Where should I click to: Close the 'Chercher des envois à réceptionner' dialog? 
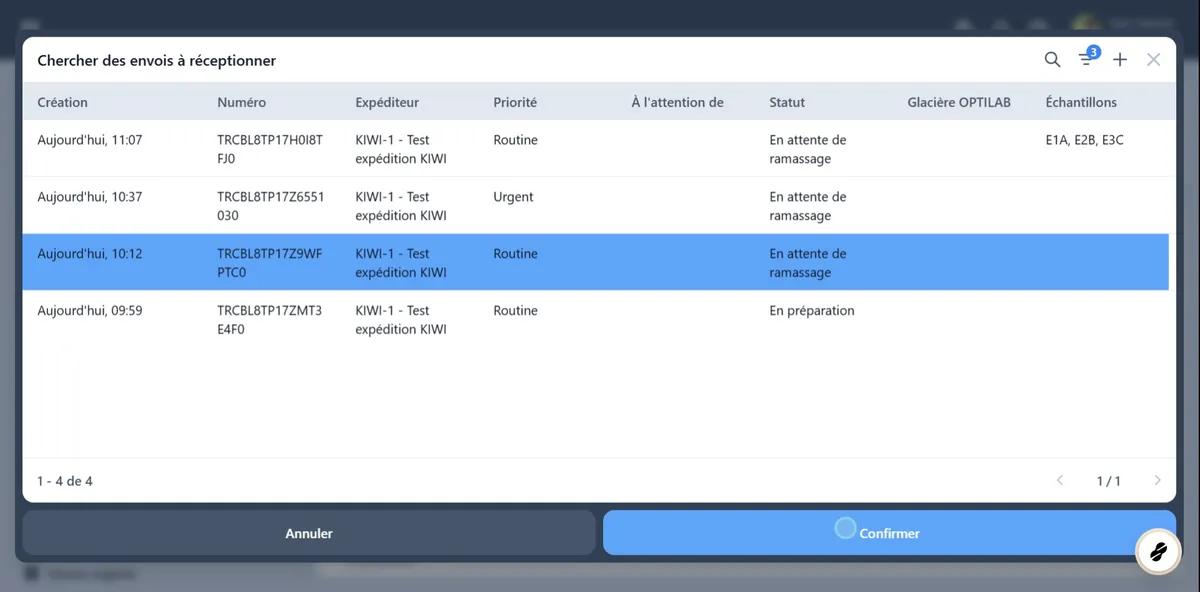pos(1154,59)
